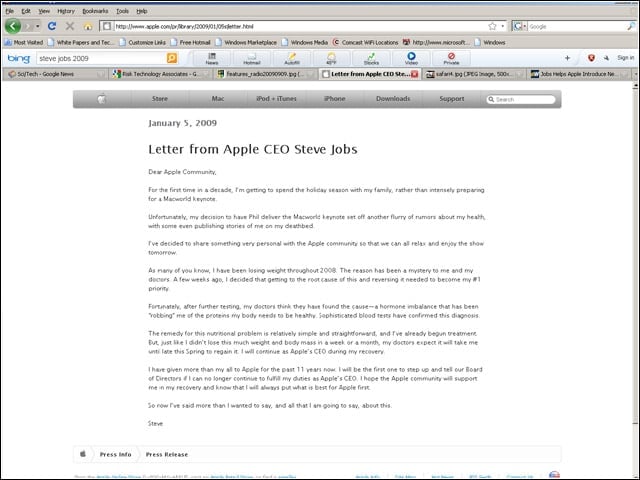Open the Comcast WiFi Locations bookmark

365,42
